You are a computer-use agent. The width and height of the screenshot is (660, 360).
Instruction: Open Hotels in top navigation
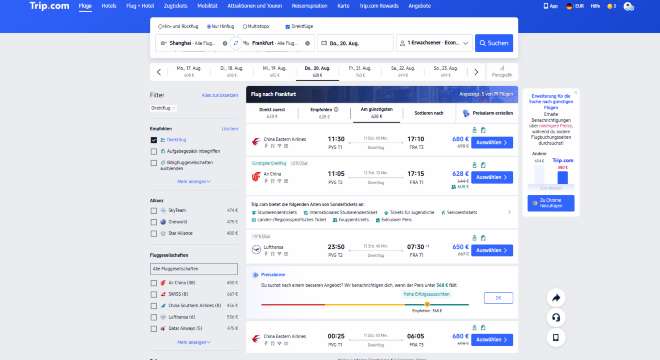tap(109, 6)
